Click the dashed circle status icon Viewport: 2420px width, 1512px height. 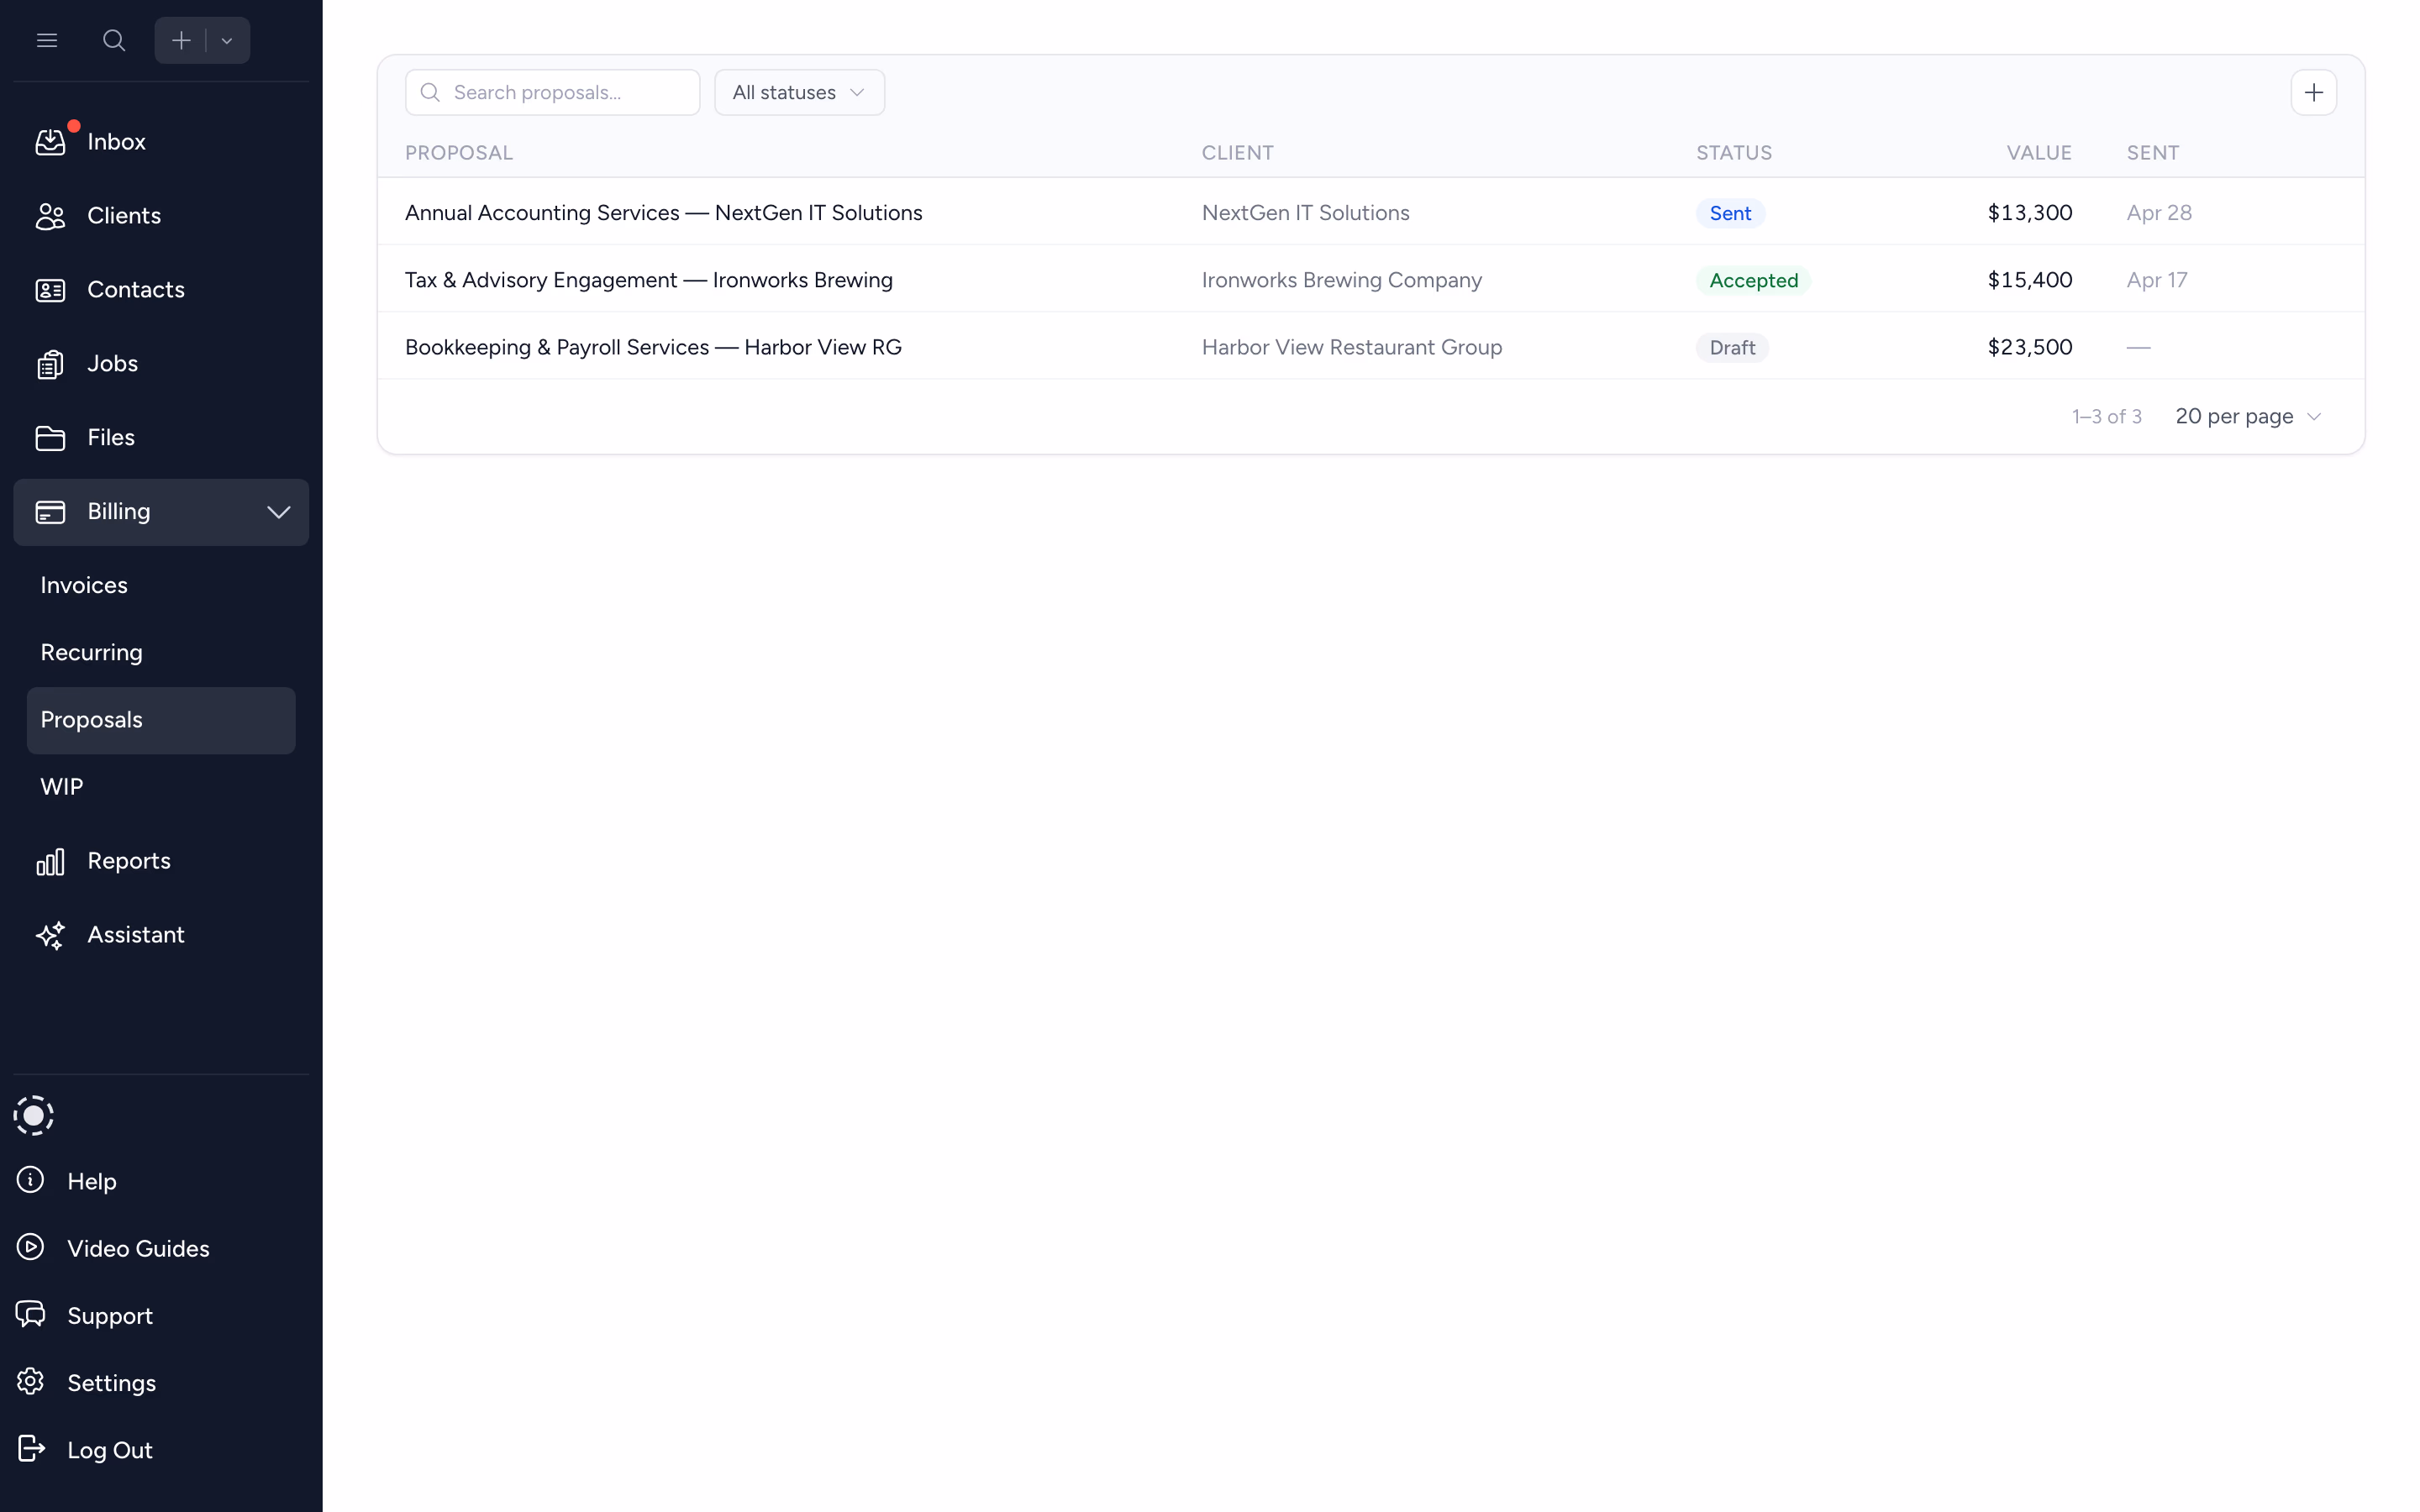(34, 1115)
